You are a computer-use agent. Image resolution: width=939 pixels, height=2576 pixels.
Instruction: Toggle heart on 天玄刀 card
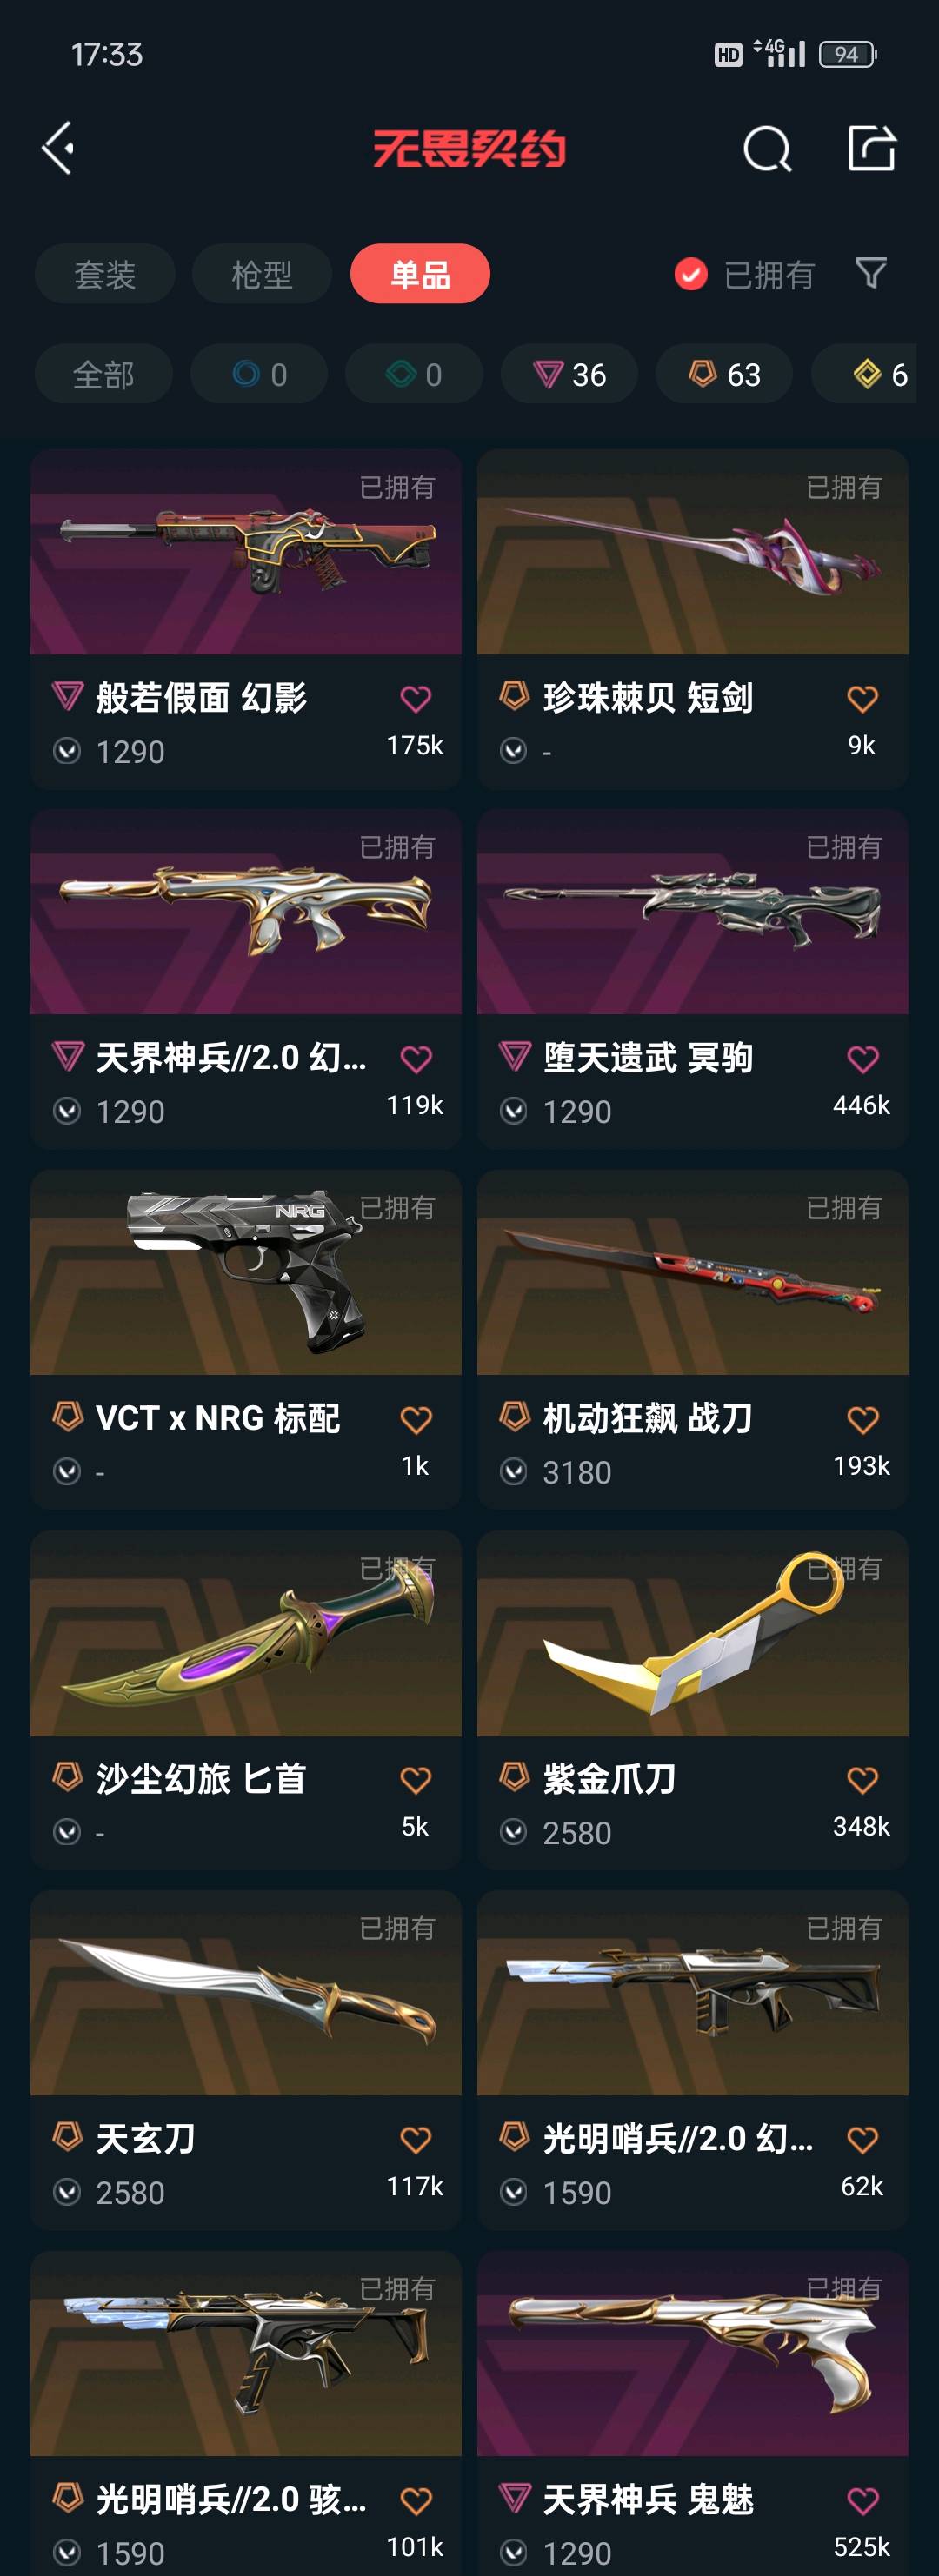(415, 2139)
